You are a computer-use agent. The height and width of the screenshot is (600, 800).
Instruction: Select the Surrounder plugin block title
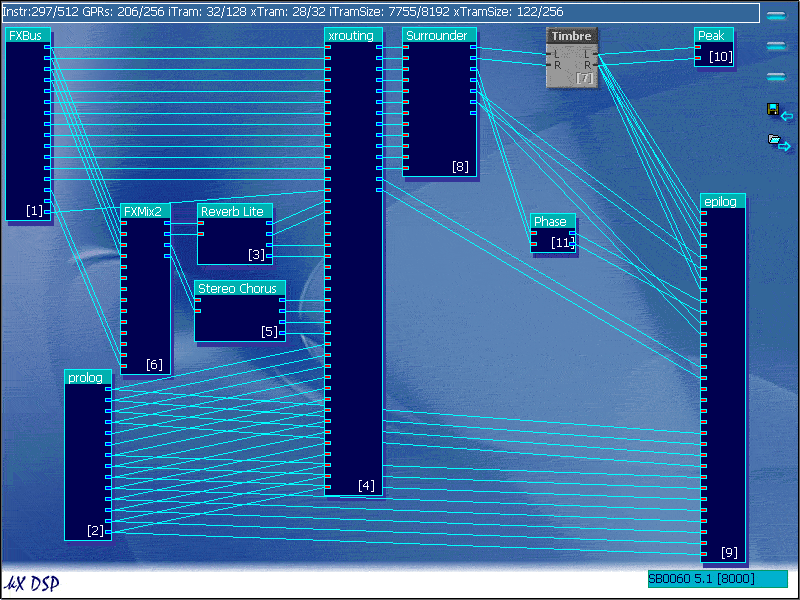pos(439,35)
